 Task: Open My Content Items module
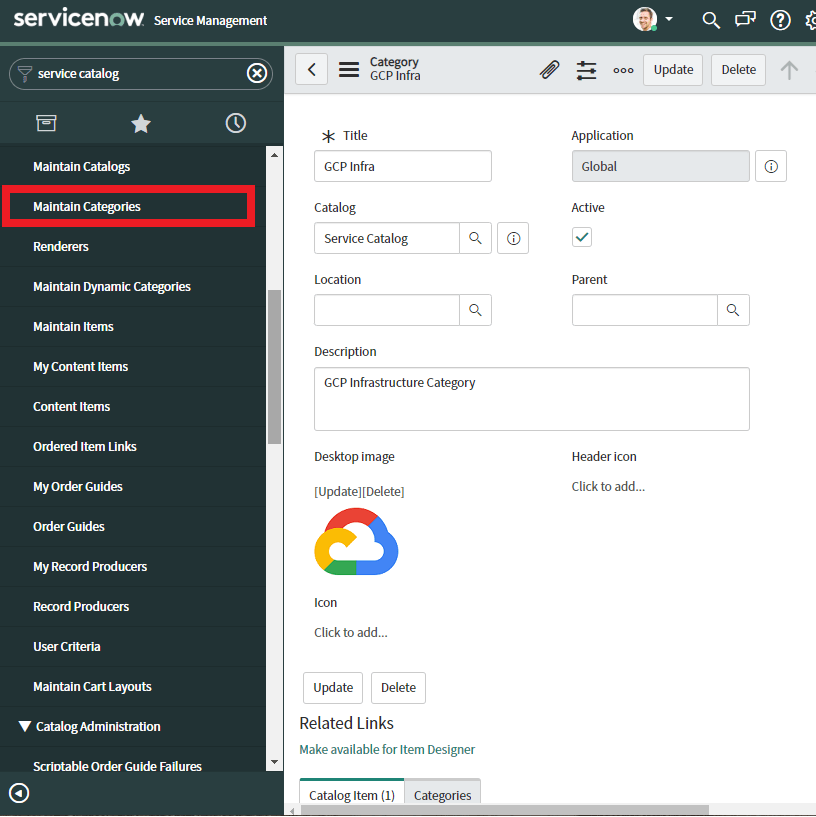tap(80, 367)
